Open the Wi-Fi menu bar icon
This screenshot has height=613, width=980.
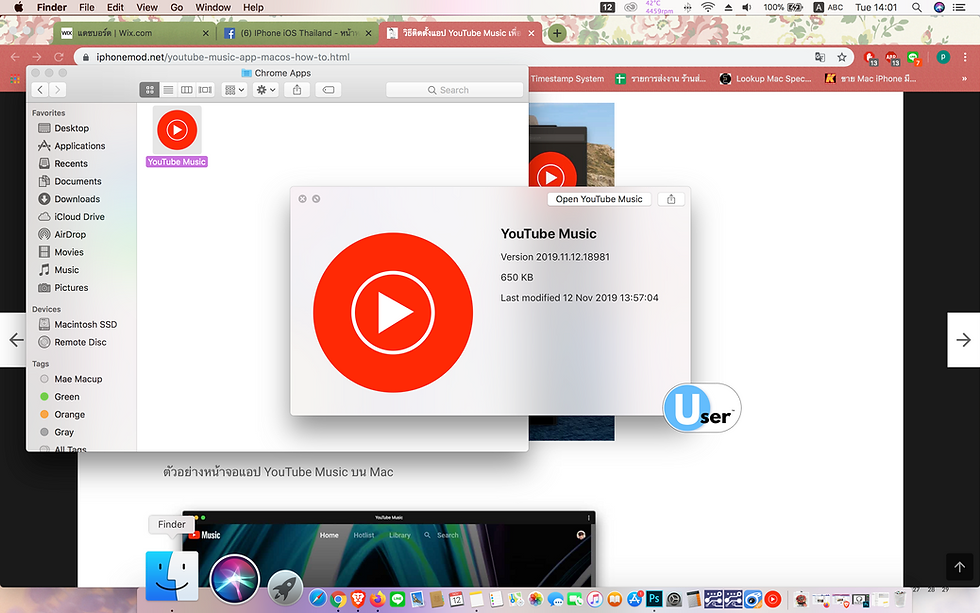[x=708, y=7]
